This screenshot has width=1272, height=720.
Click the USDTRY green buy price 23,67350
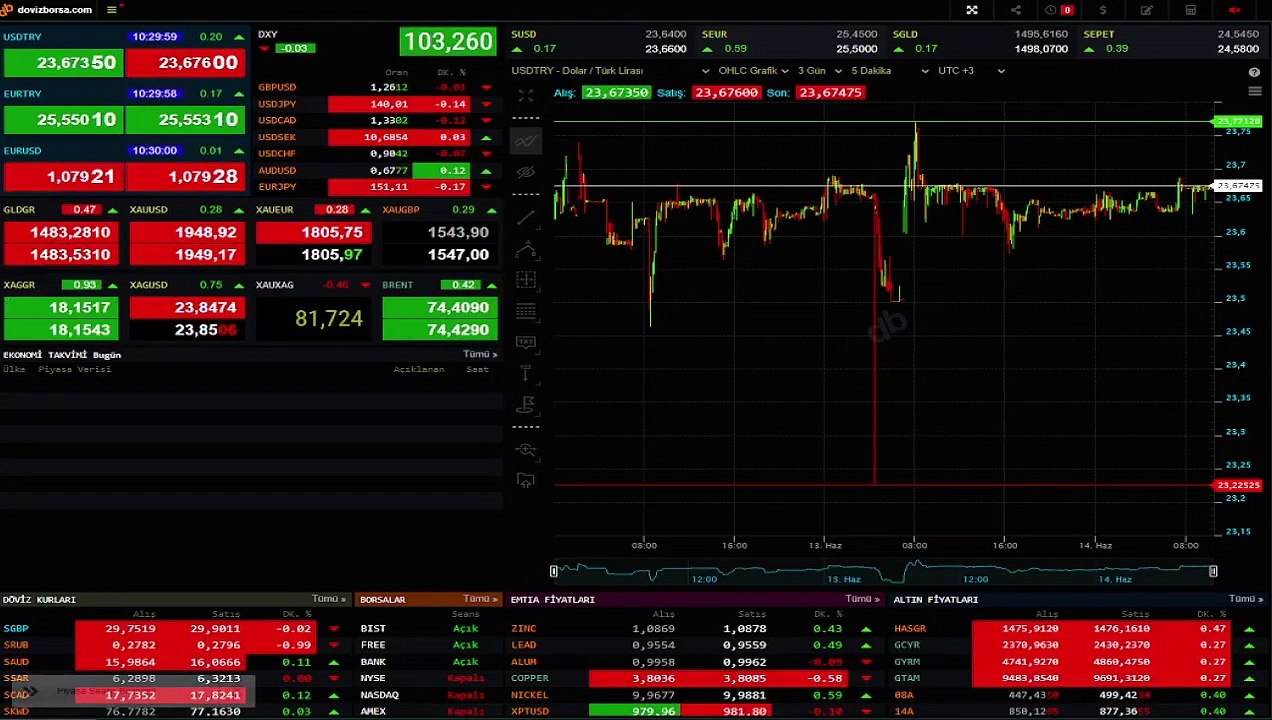point(63,62)
